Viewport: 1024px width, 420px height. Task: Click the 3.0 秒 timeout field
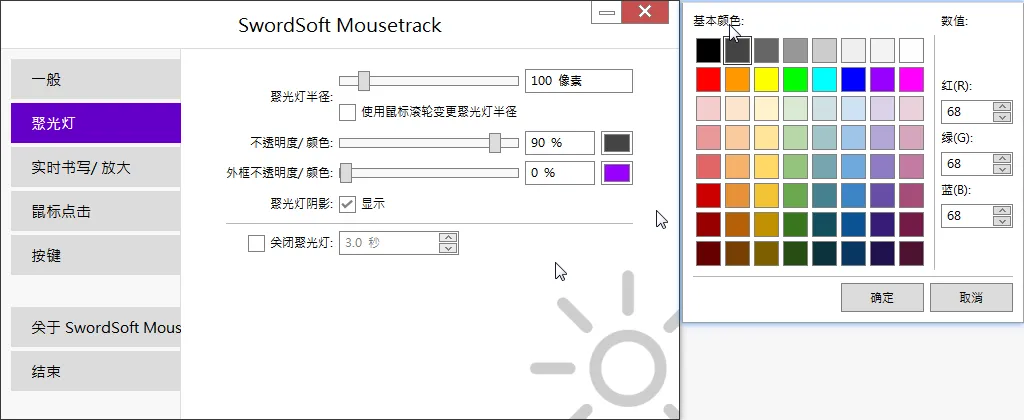pos(389,243)
